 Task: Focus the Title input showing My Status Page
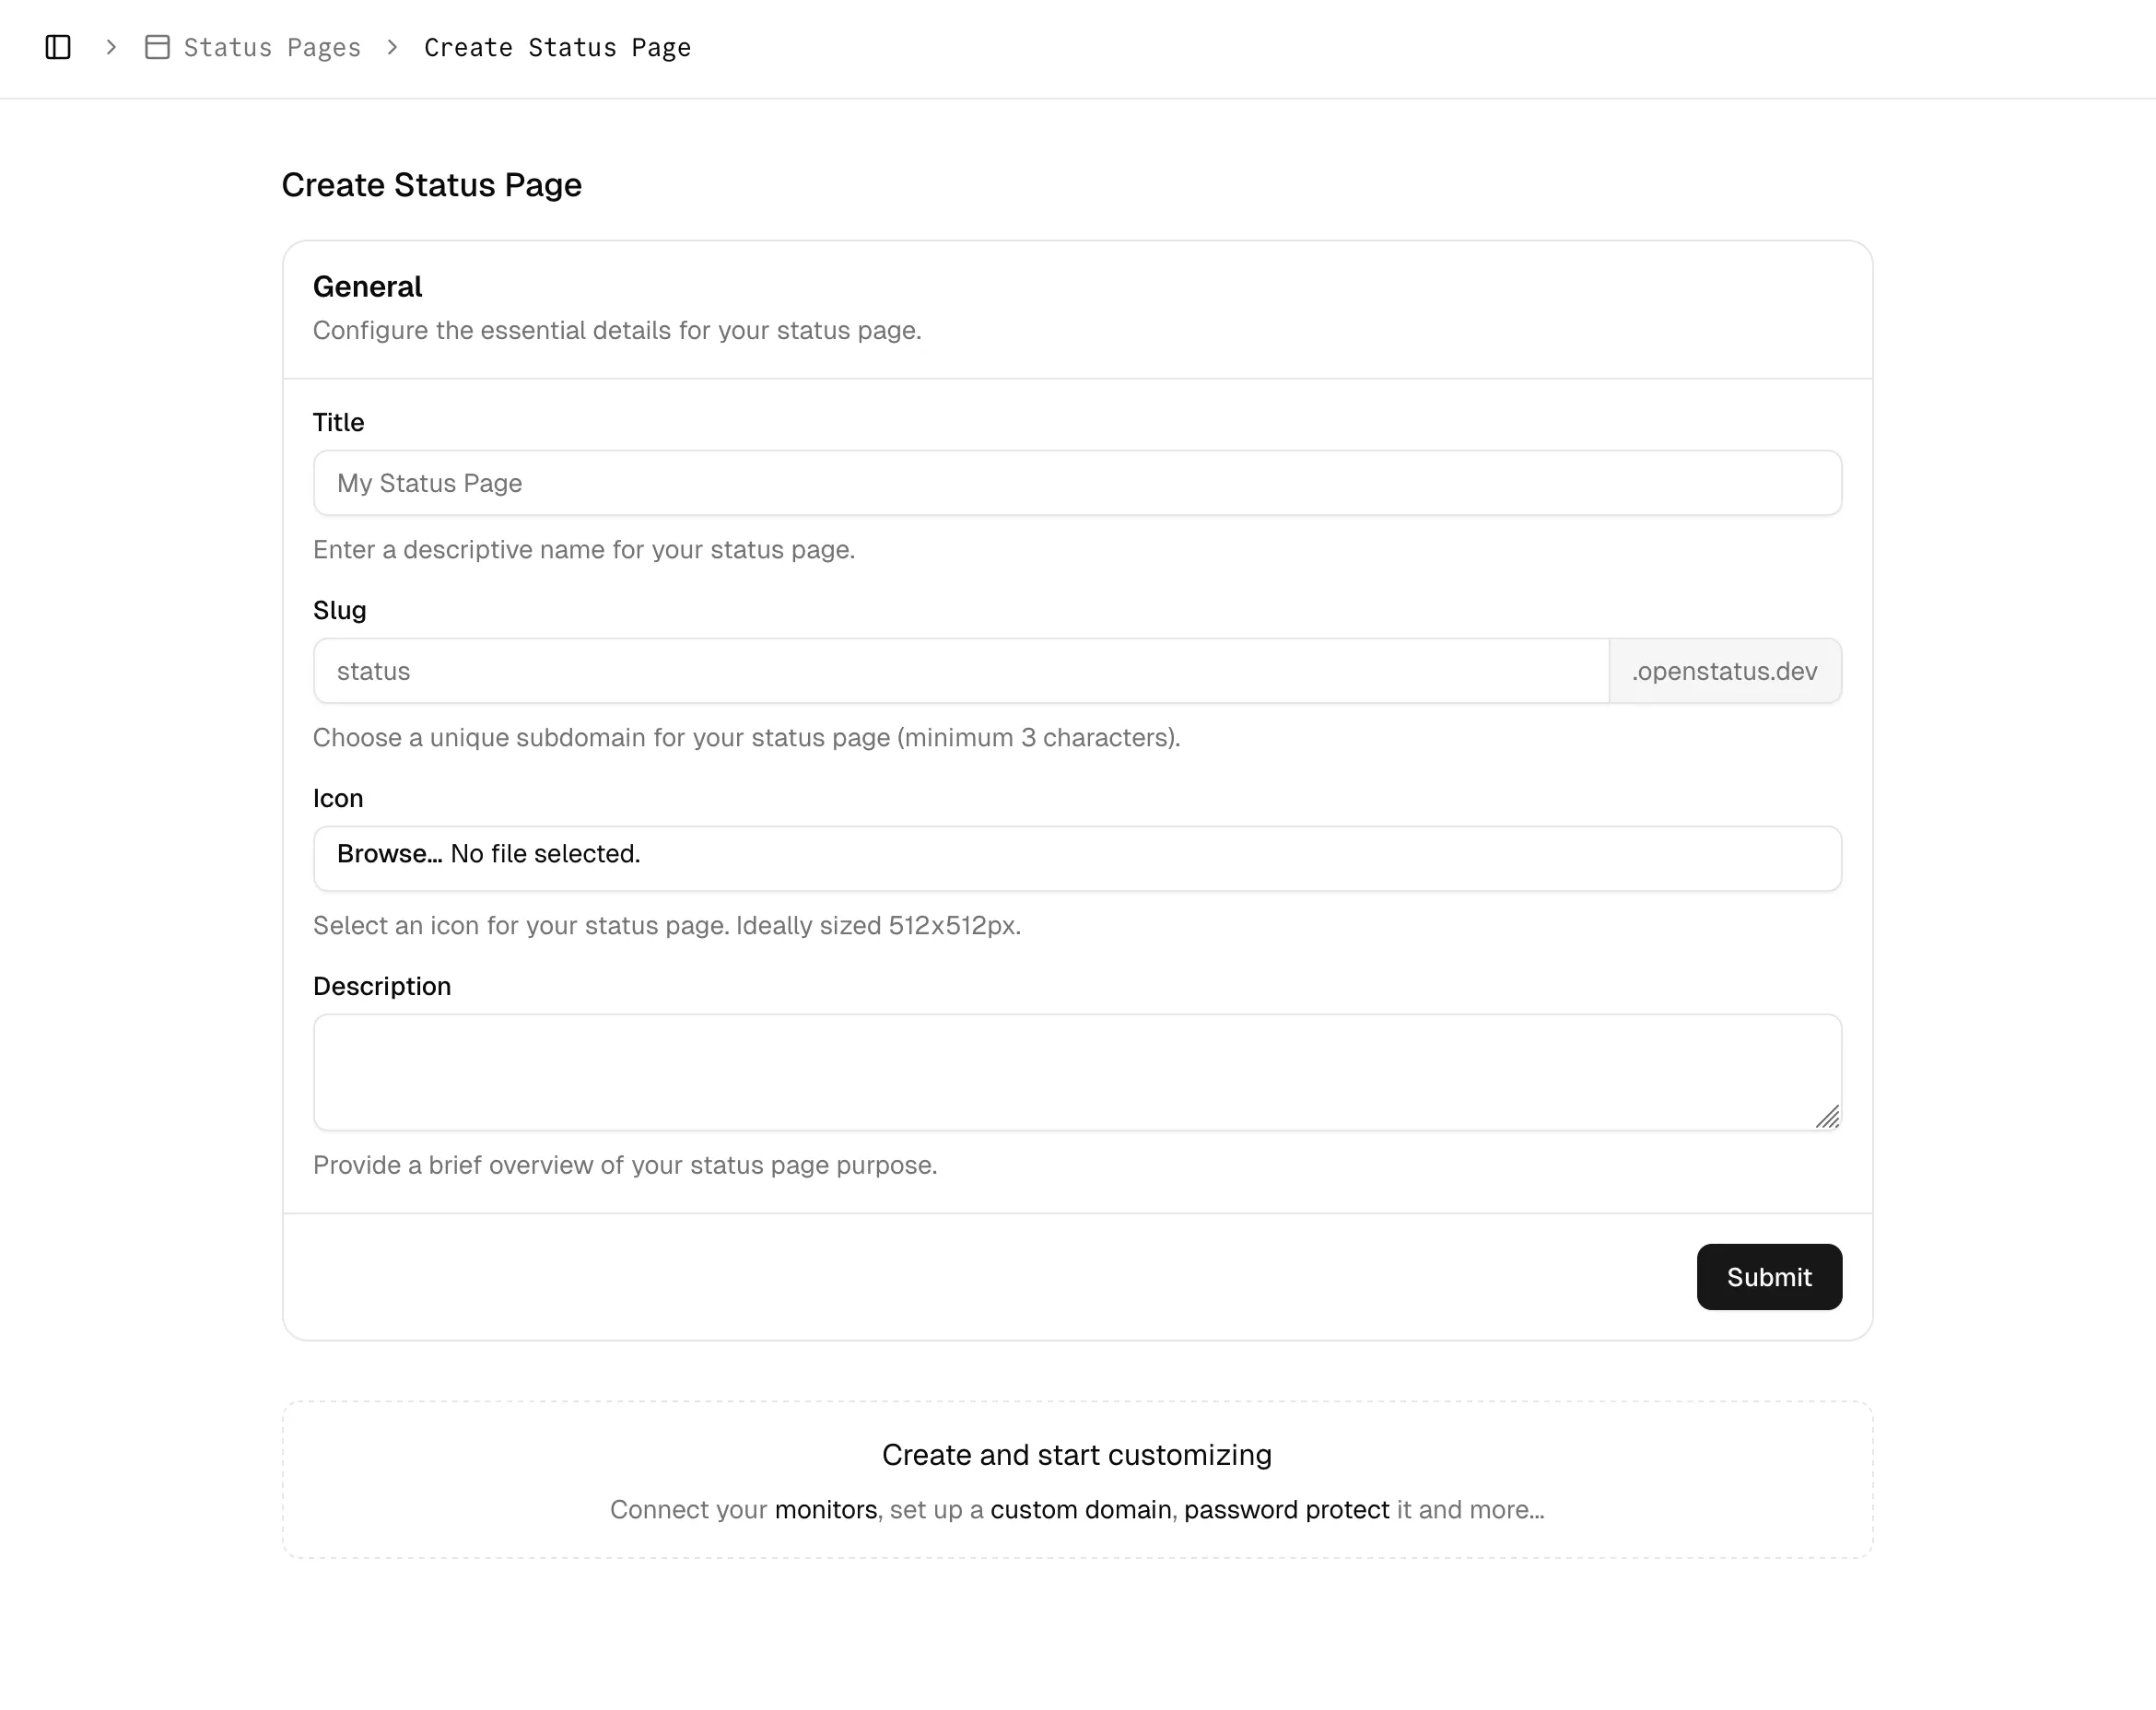pyautogui.click(x=1077, y=483)
